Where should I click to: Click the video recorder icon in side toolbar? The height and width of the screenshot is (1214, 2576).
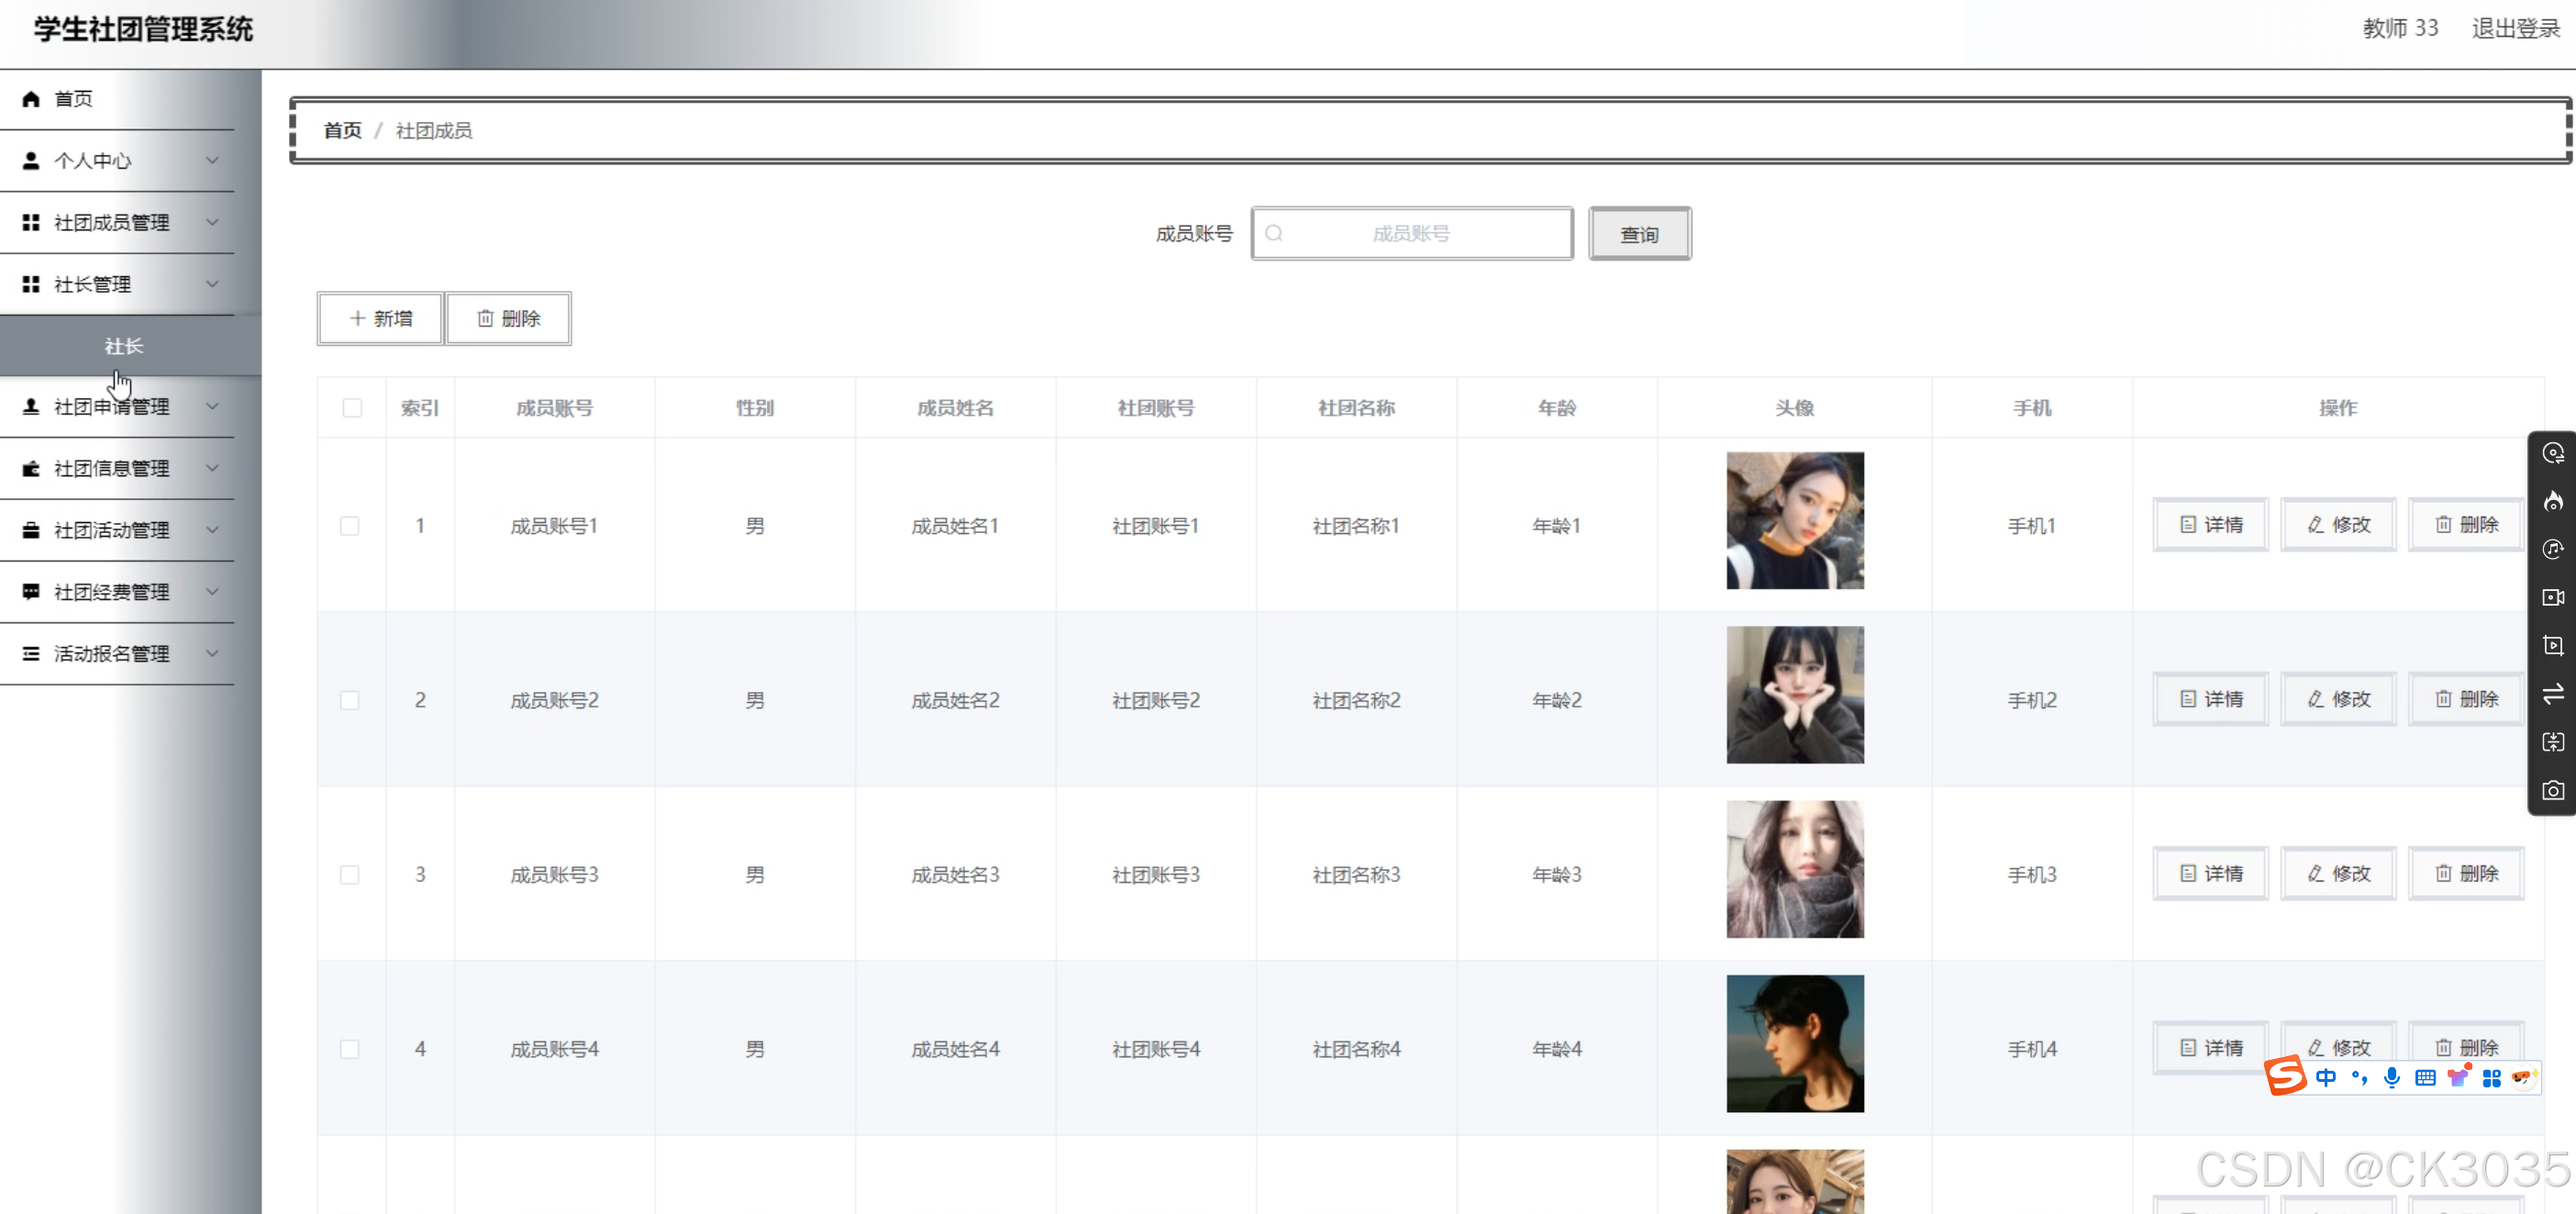click(x=2553, y=597)
